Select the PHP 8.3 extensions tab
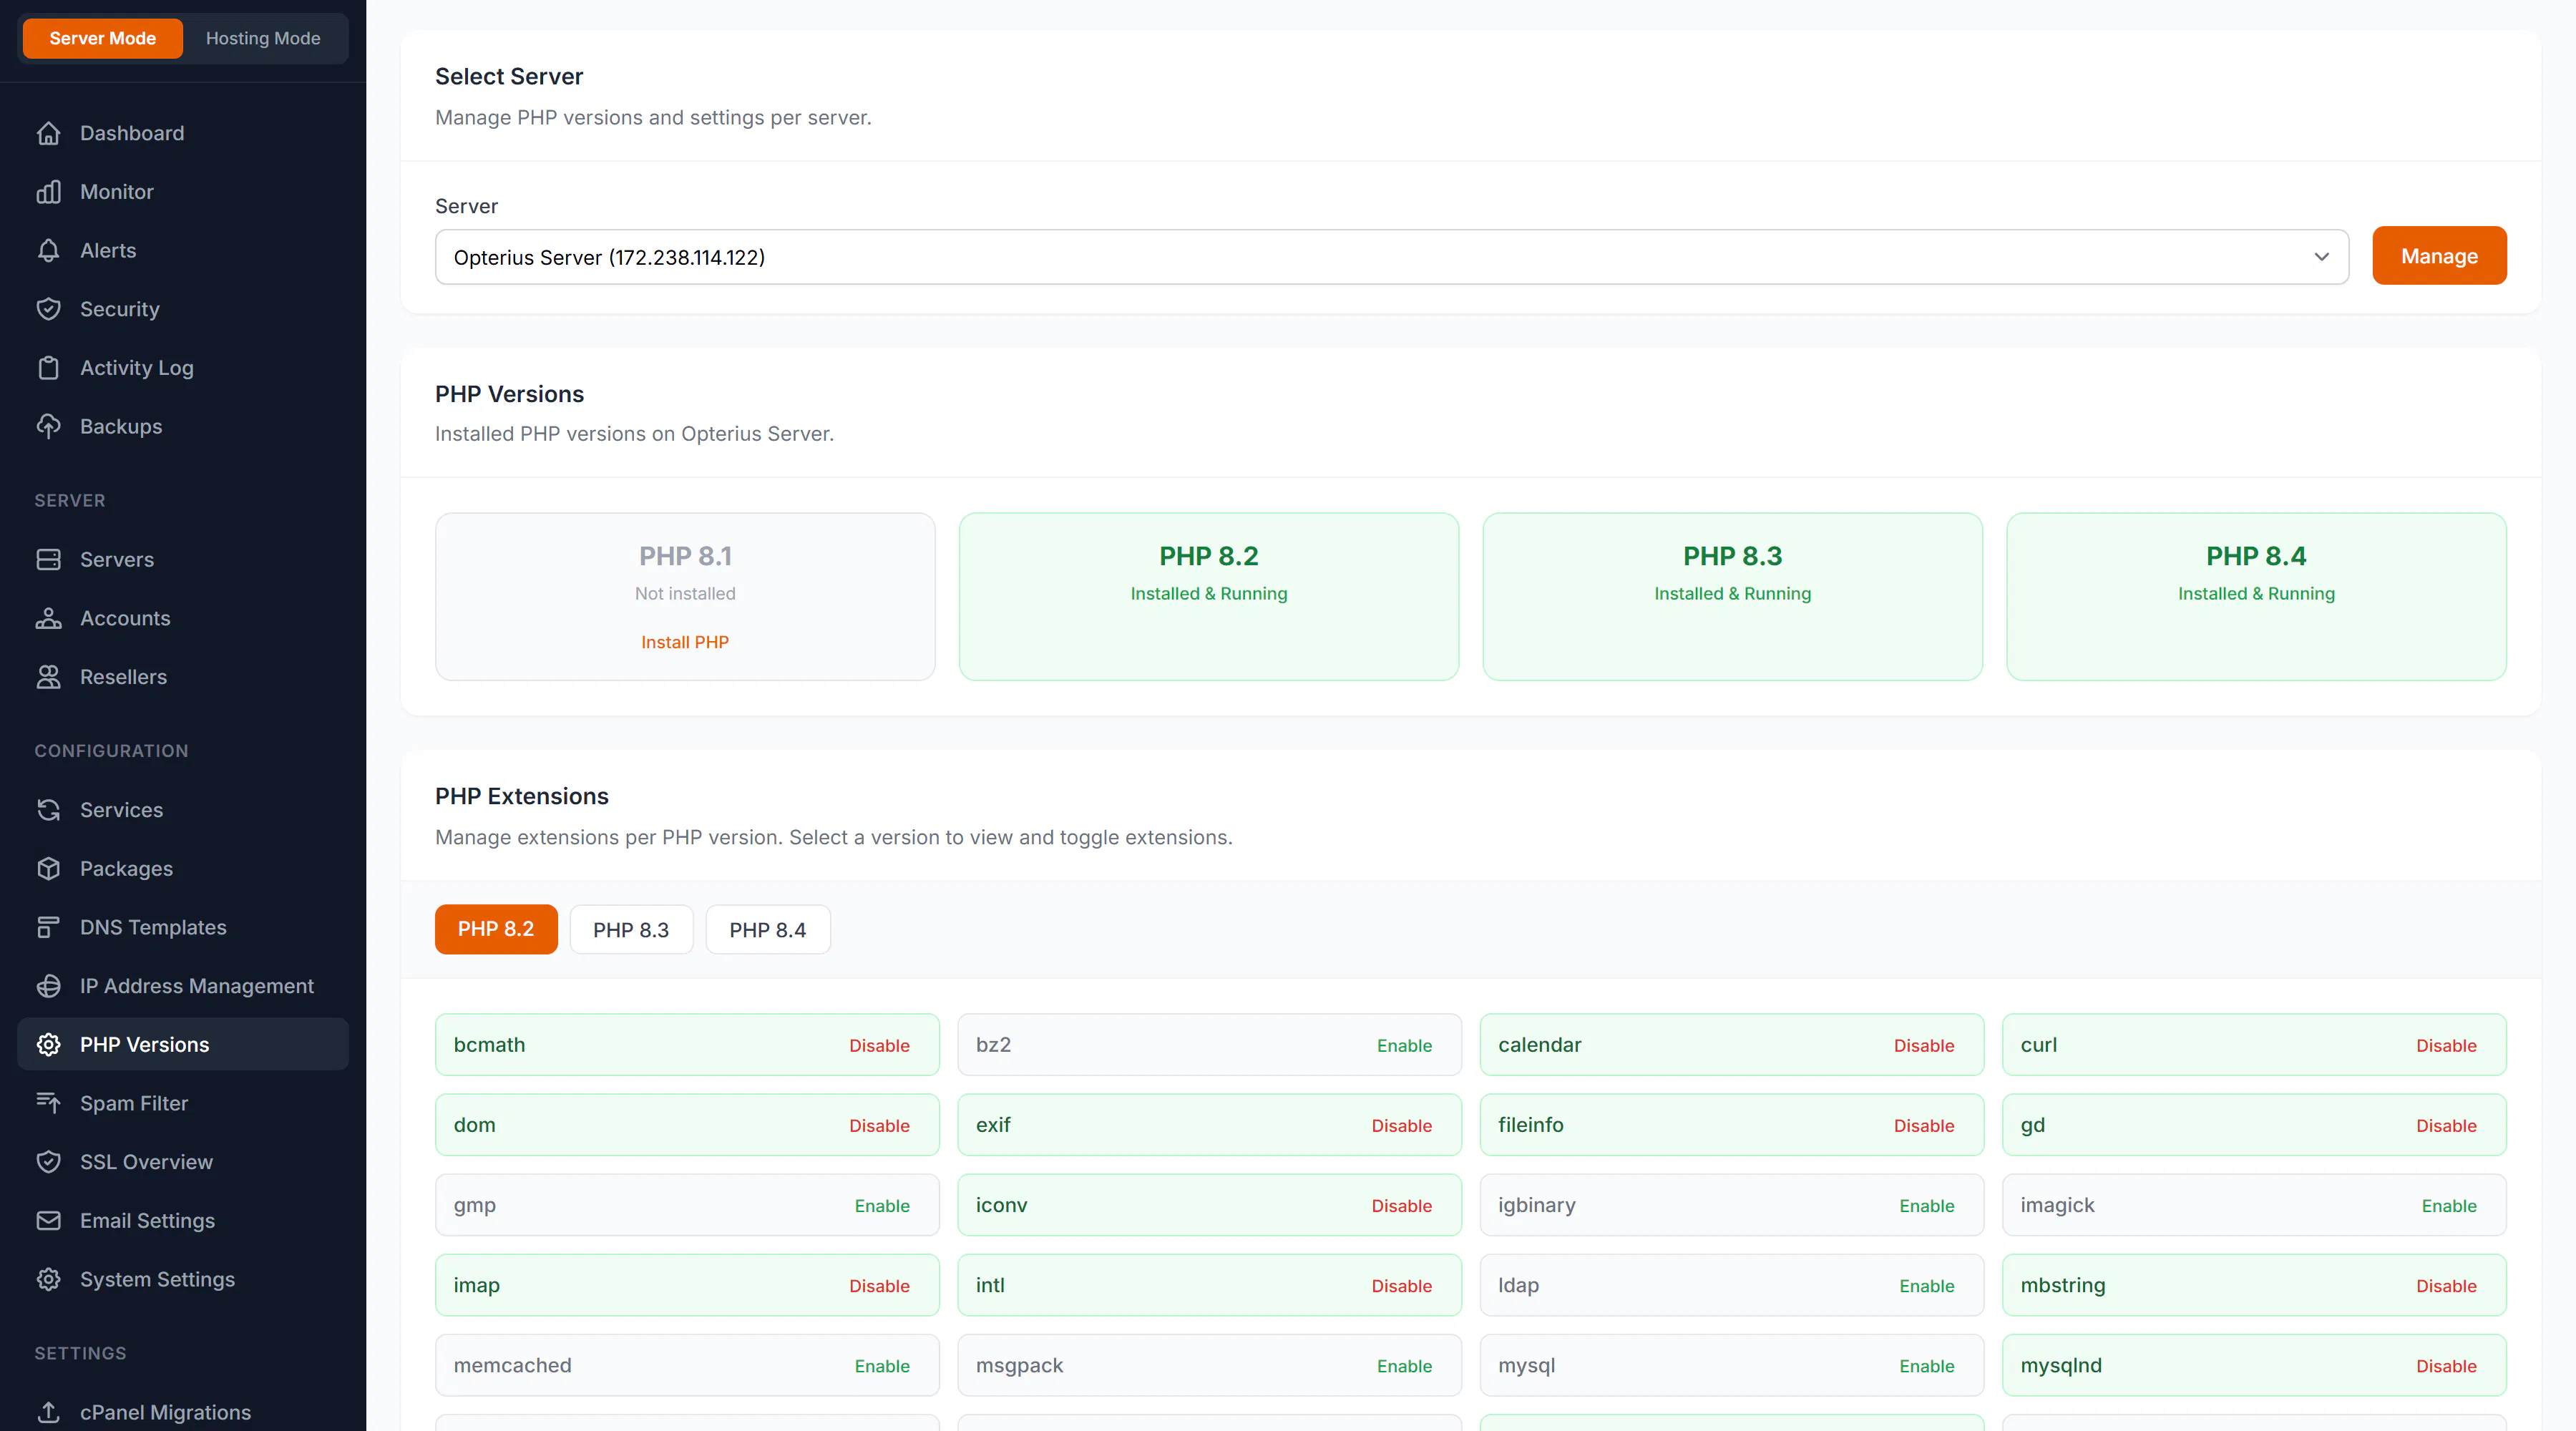 click(631, 929)
